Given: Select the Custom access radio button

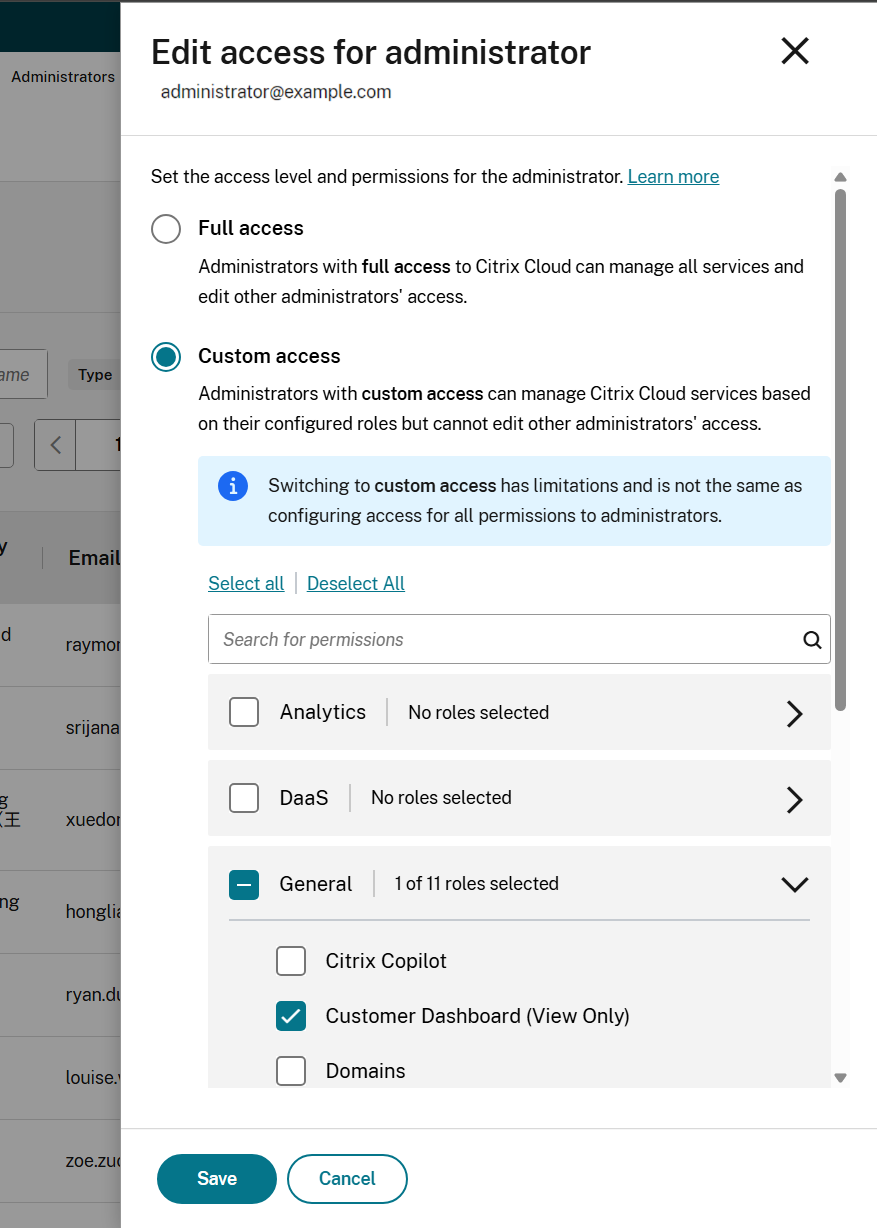Looking at the screenshot, I should [166, 357].
